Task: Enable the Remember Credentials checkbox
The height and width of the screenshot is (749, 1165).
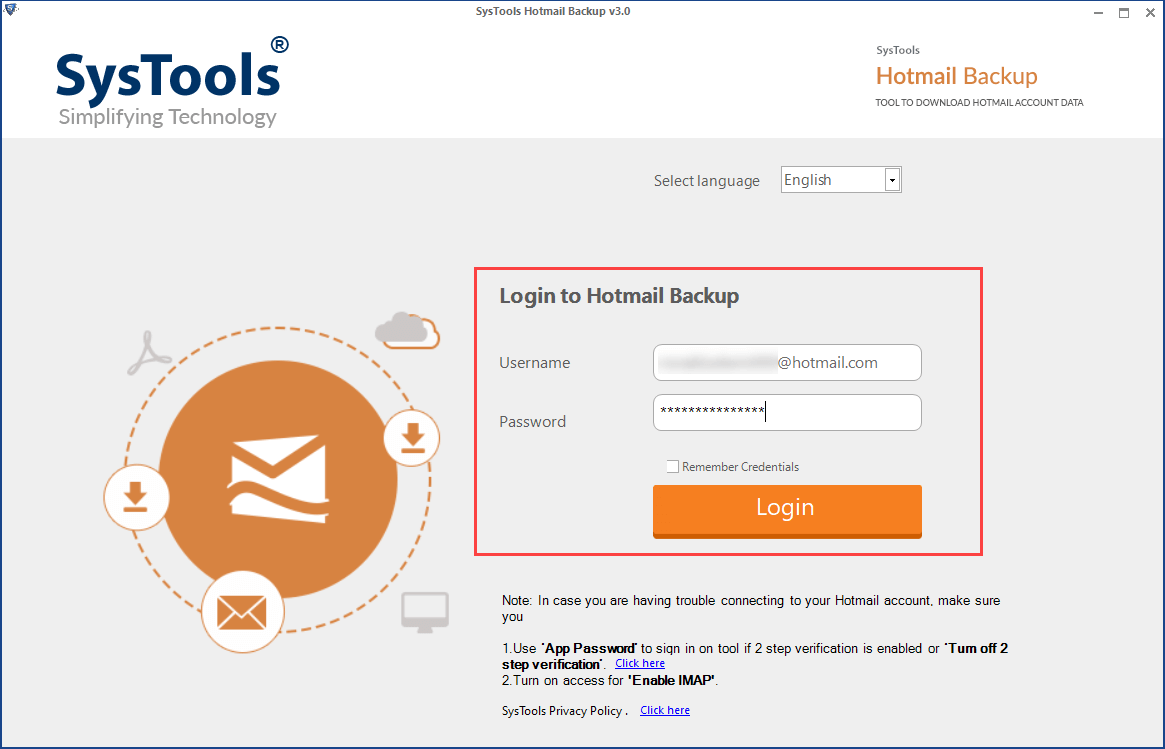Action: click(x=672, y=466)
